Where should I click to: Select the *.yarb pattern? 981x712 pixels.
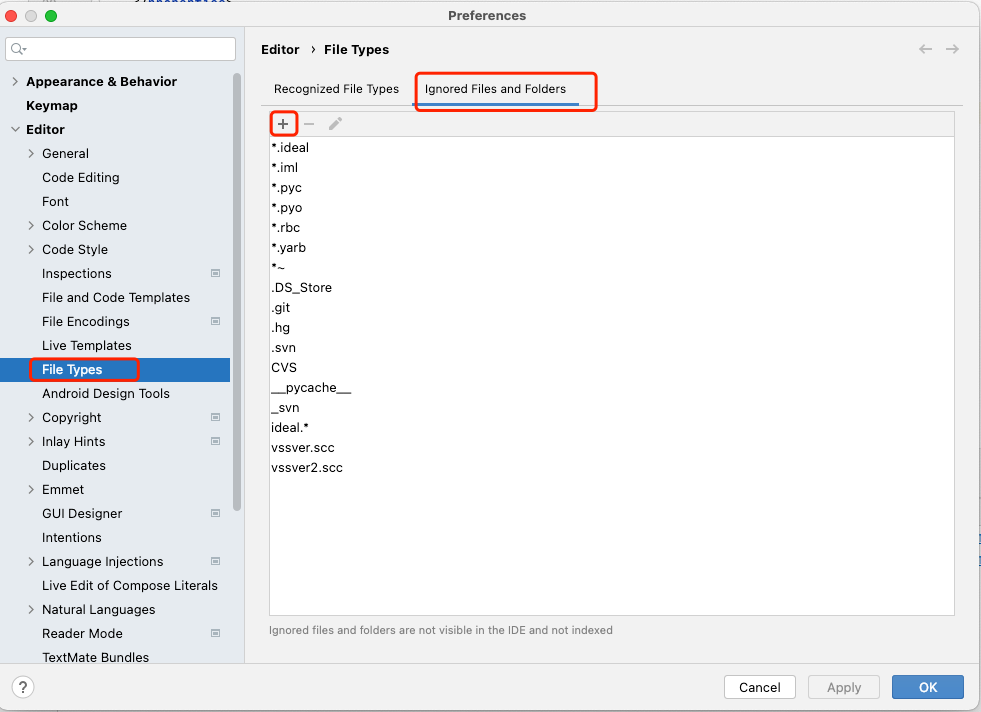click(x=288, y=248)
